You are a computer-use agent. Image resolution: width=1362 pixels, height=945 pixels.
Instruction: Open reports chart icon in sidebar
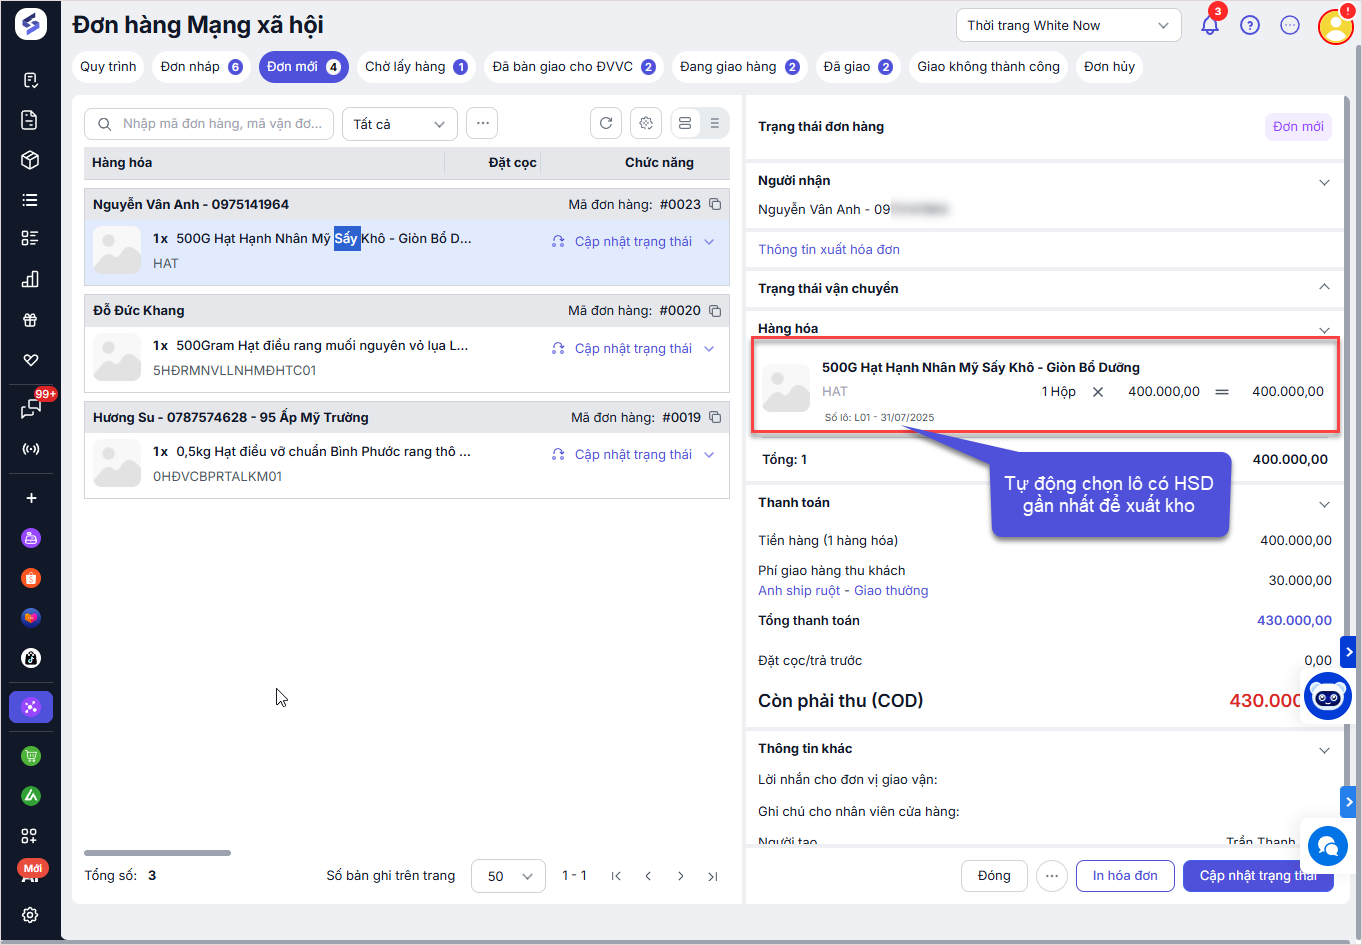point(30,279)
